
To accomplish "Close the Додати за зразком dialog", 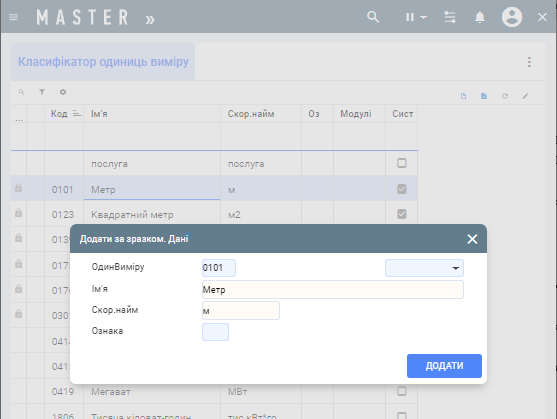I will tap(472, 239).
